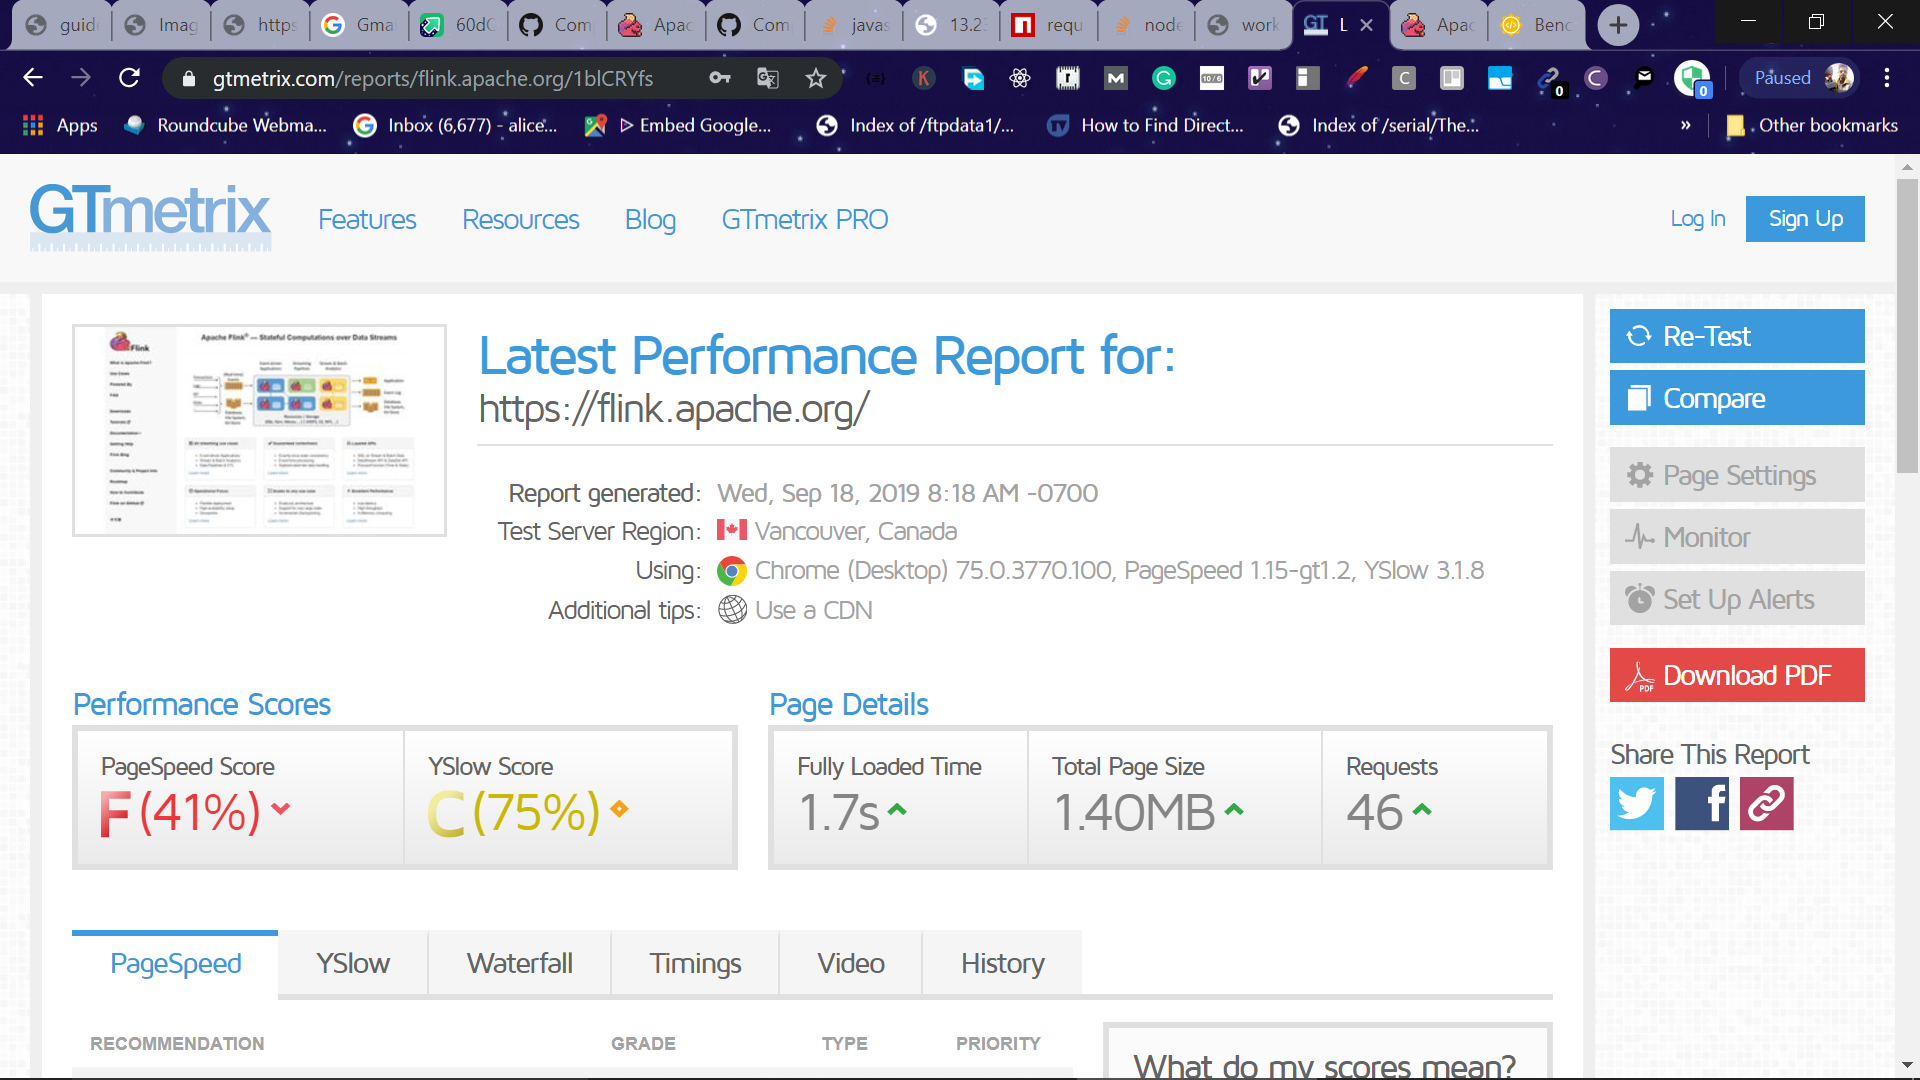Image resolution: width=1920 pixels, height=1080 pixels.
Task: Open GTmetrix PRO link
Action: (804, 219)
